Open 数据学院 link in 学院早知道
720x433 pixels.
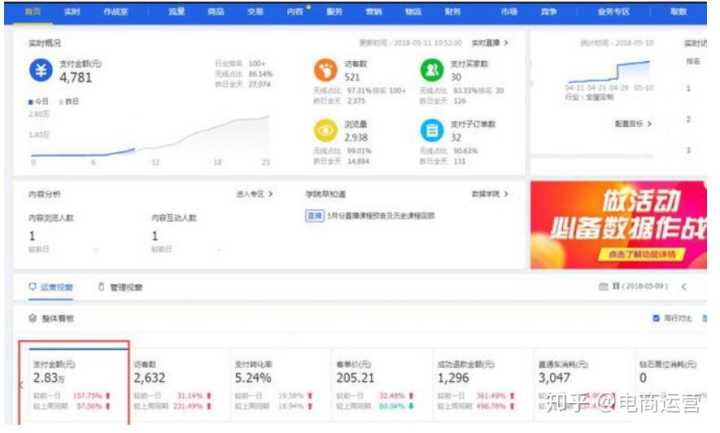tap(489, 194)
